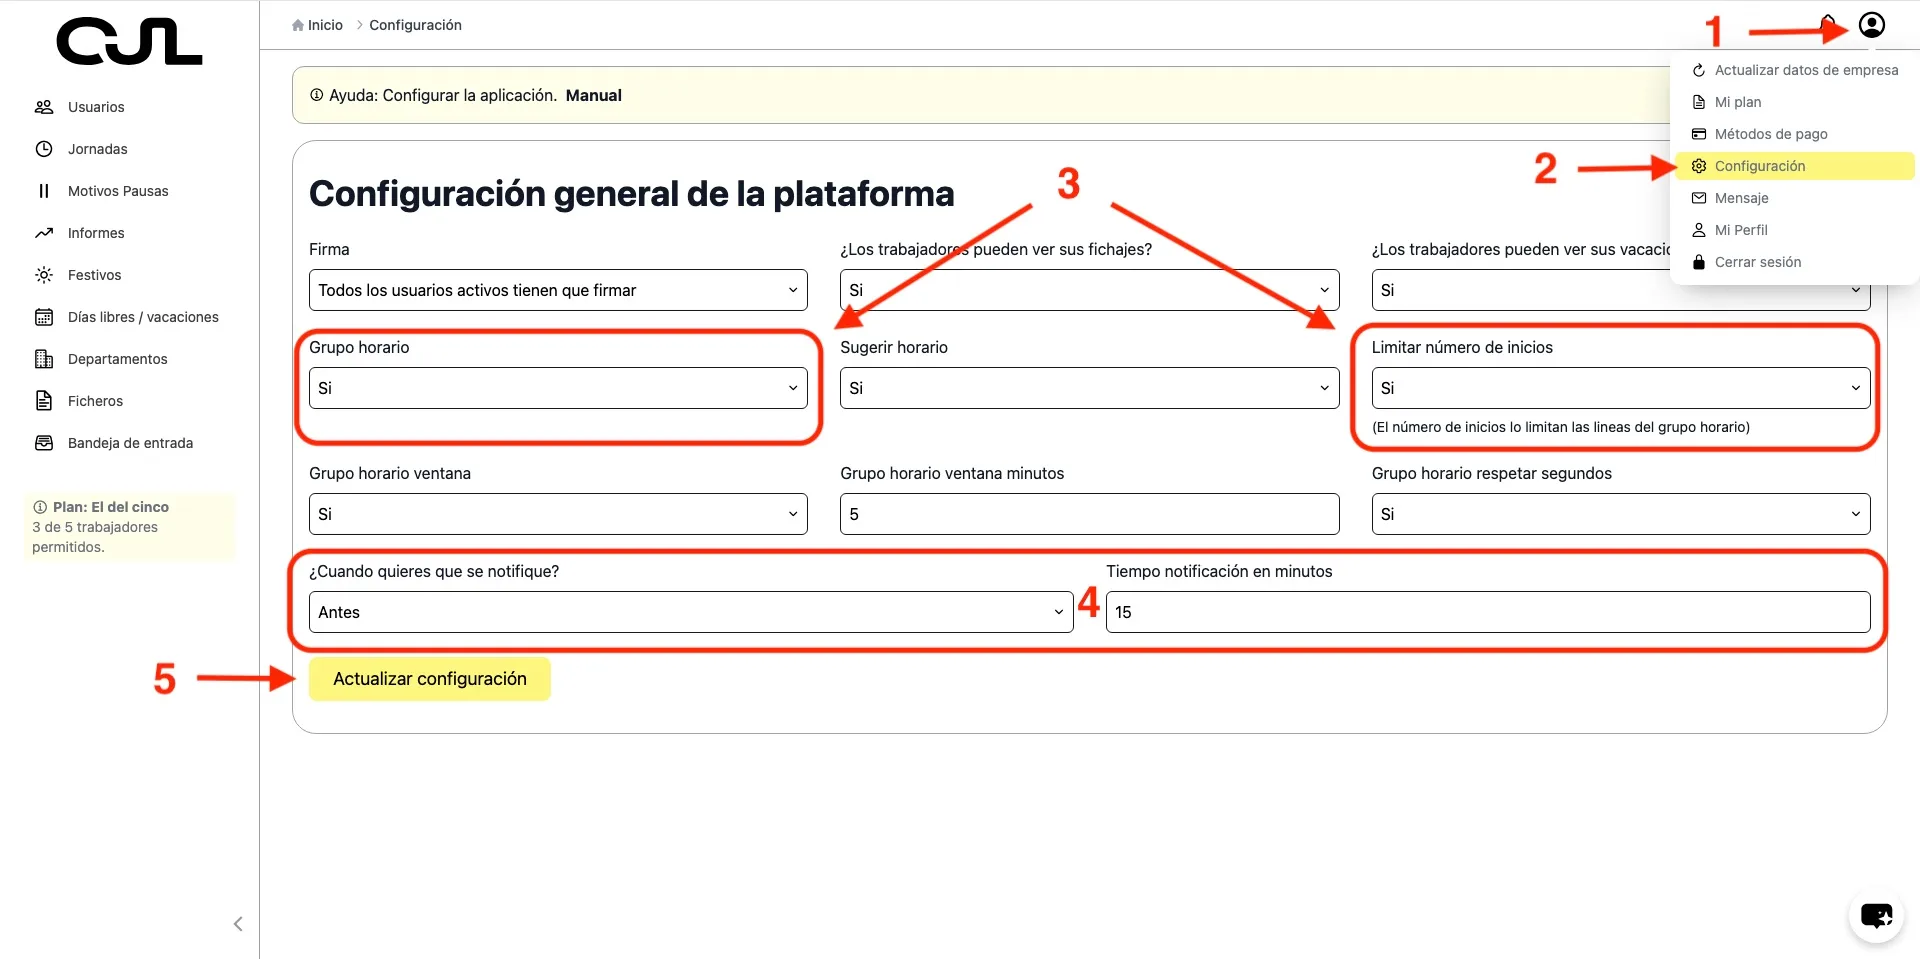Click the Días libres calendar icon
The width and height of the screenshot is (1920, 959).
pyautogui.click(x=44, y=317)
